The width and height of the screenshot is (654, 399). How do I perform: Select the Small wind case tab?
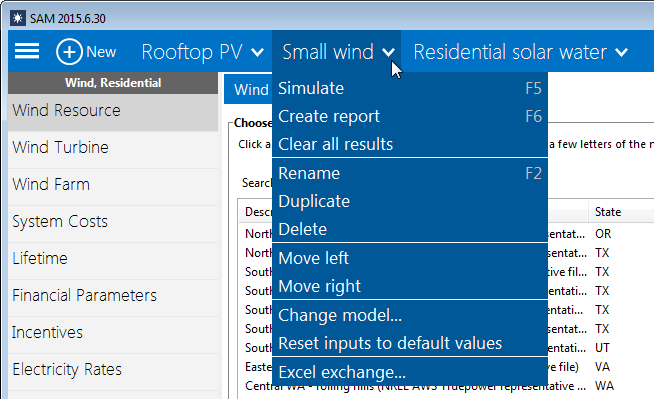click(x=328, y=52)
